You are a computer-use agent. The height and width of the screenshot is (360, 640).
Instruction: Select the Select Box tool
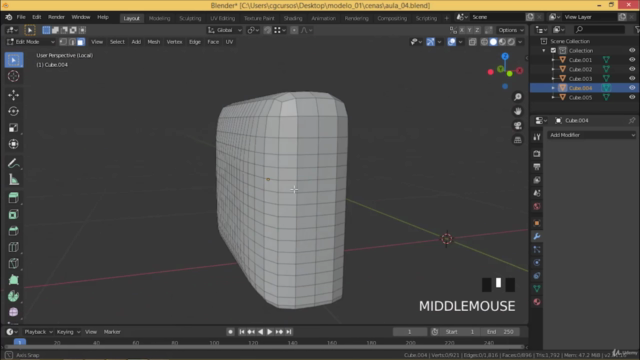click(x=13, y=60)
